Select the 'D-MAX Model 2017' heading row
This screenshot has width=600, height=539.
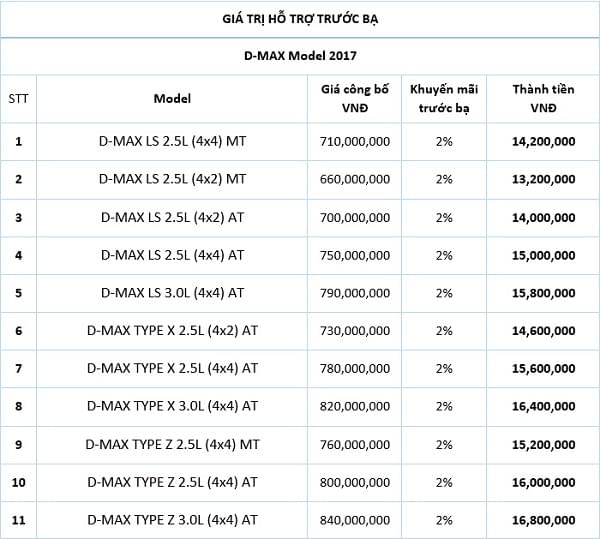pyautogui.click(x=301, y=54)
